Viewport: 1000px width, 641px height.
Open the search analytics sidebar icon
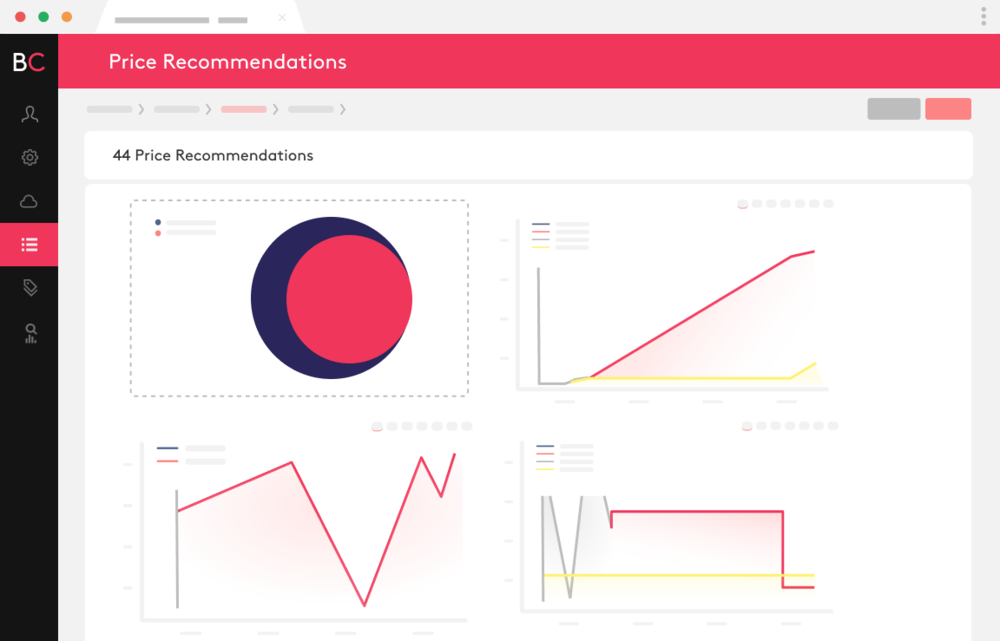(29, 331)
